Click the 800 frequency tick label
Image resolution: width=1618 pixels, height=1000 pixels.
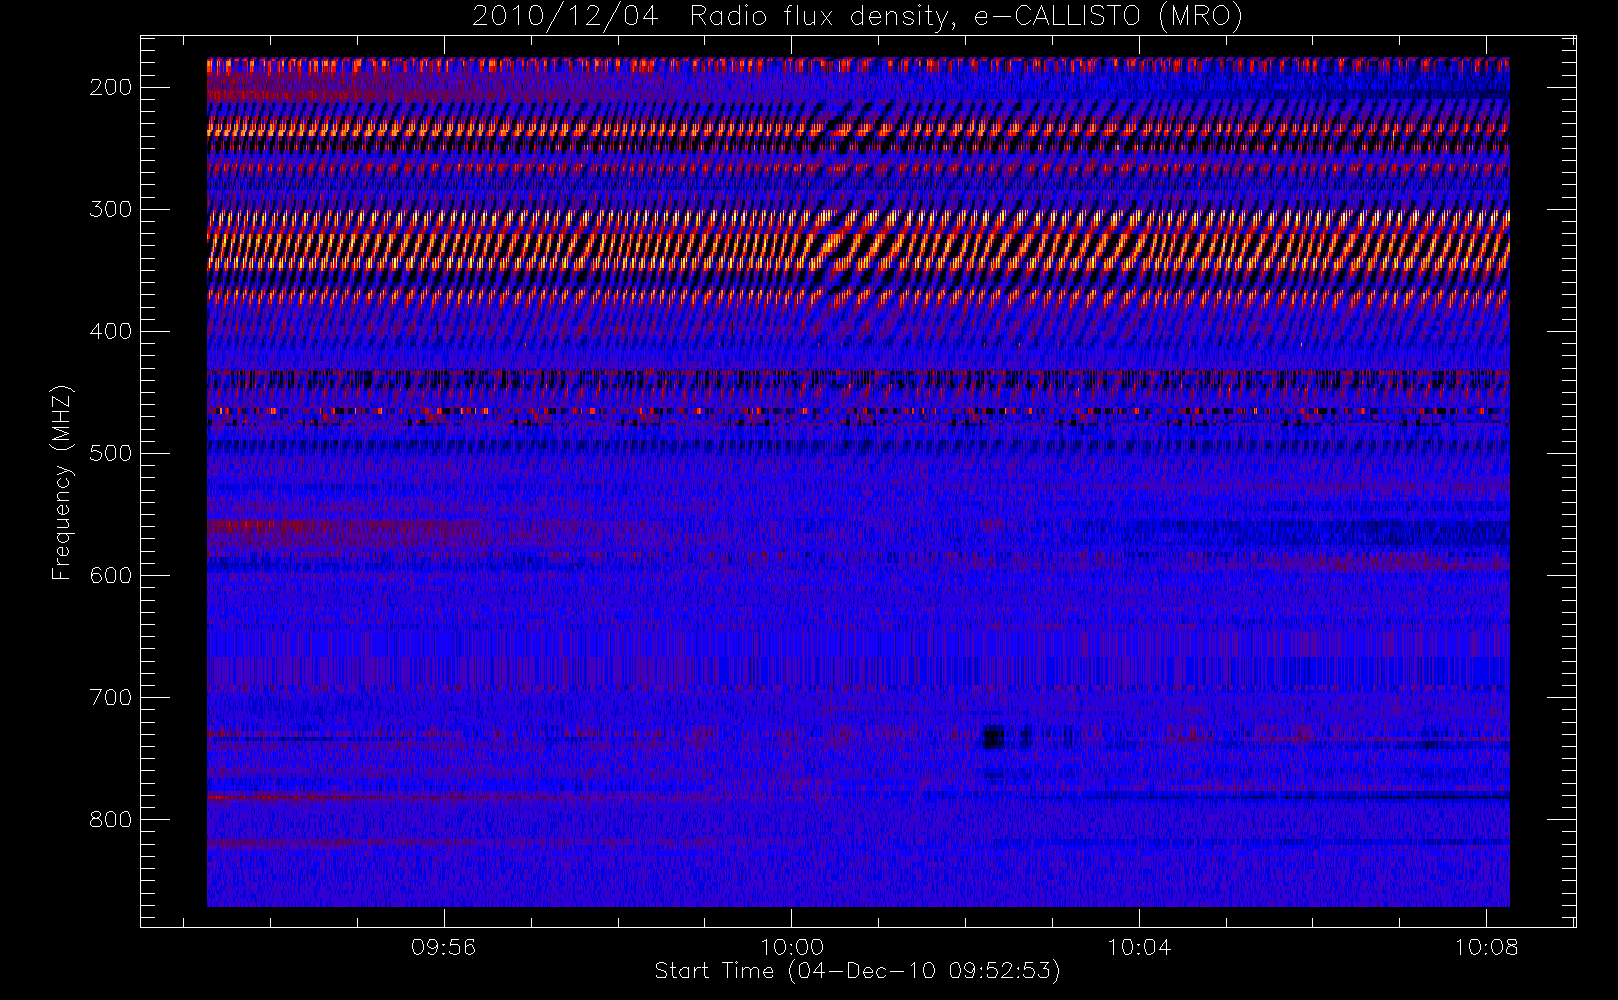(x=110, y=819)
